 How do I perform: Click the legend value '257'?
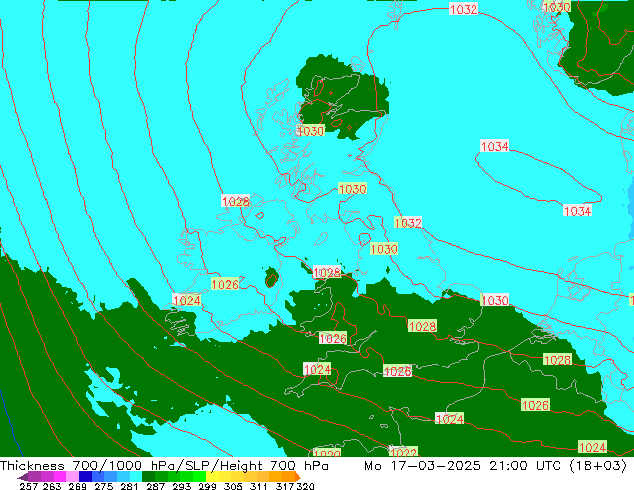pyautogui.click(x=29, y=486)
